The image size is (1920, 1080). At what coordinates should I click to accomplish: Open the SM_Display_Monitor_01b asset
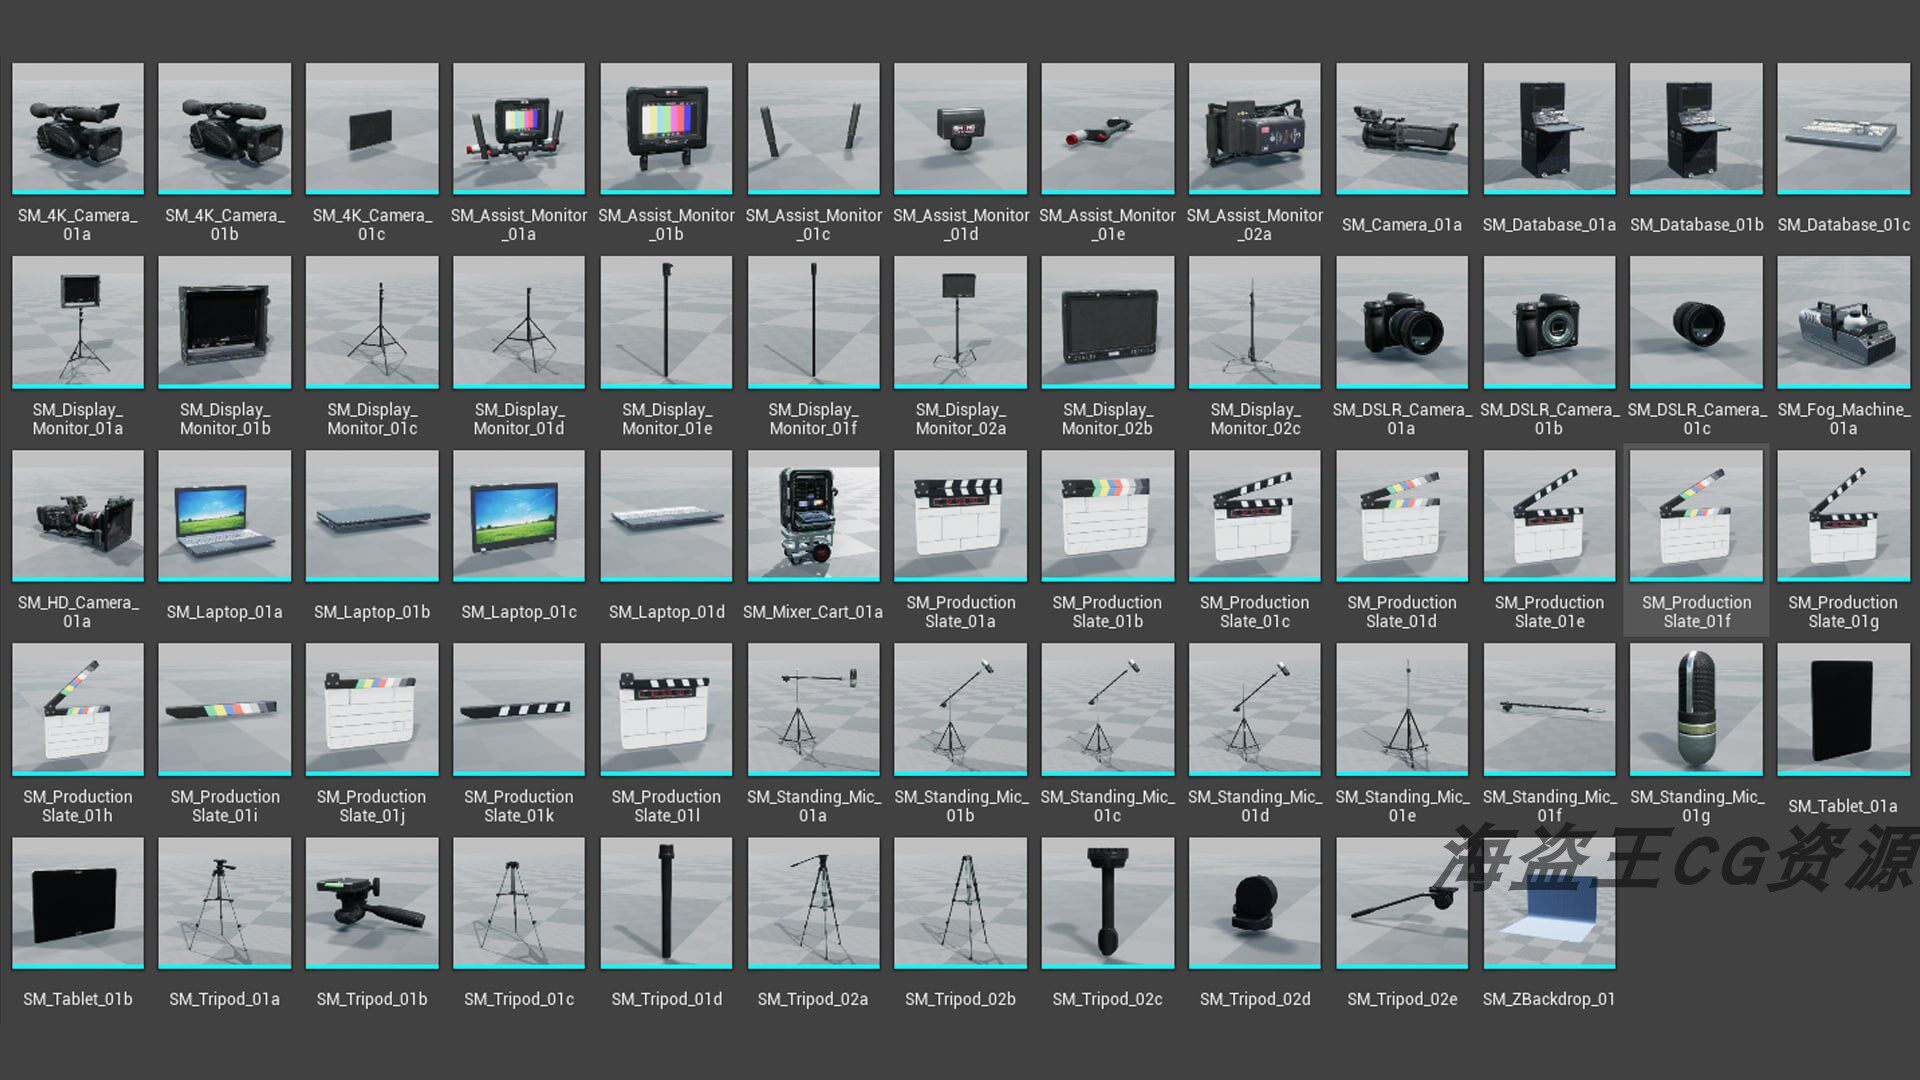[x=225, y=322]
